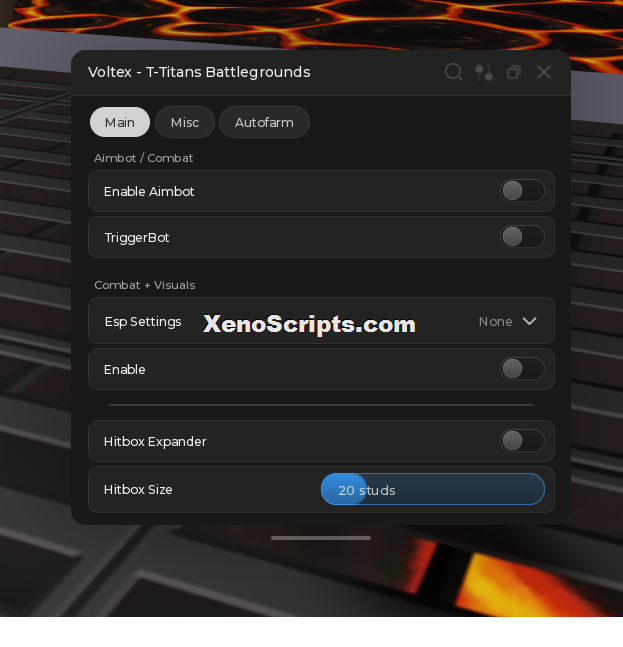Close the Voltex window

(x=544, y=72)
